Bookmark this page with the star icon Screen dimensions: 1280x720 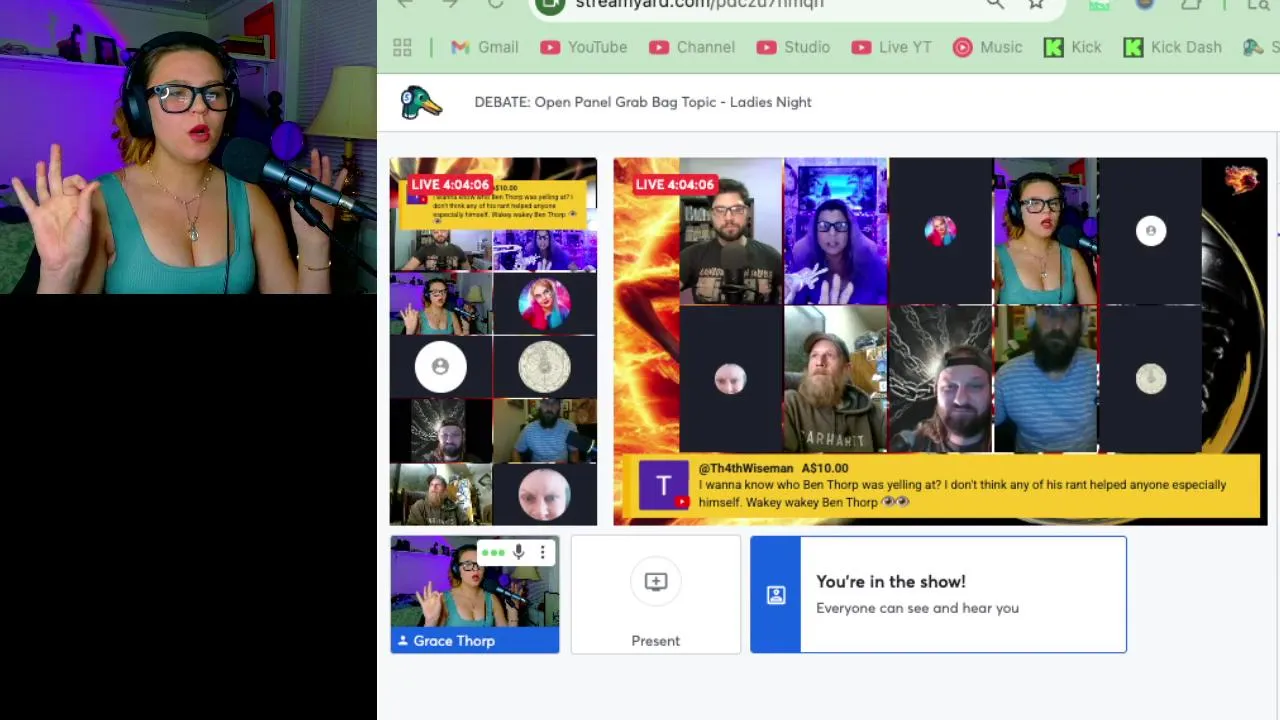(x=1036, y=4)
